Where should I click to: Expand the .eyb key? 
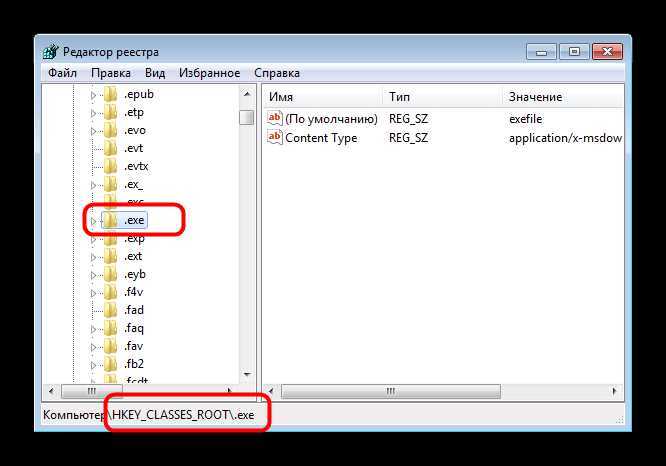(93, 275)
